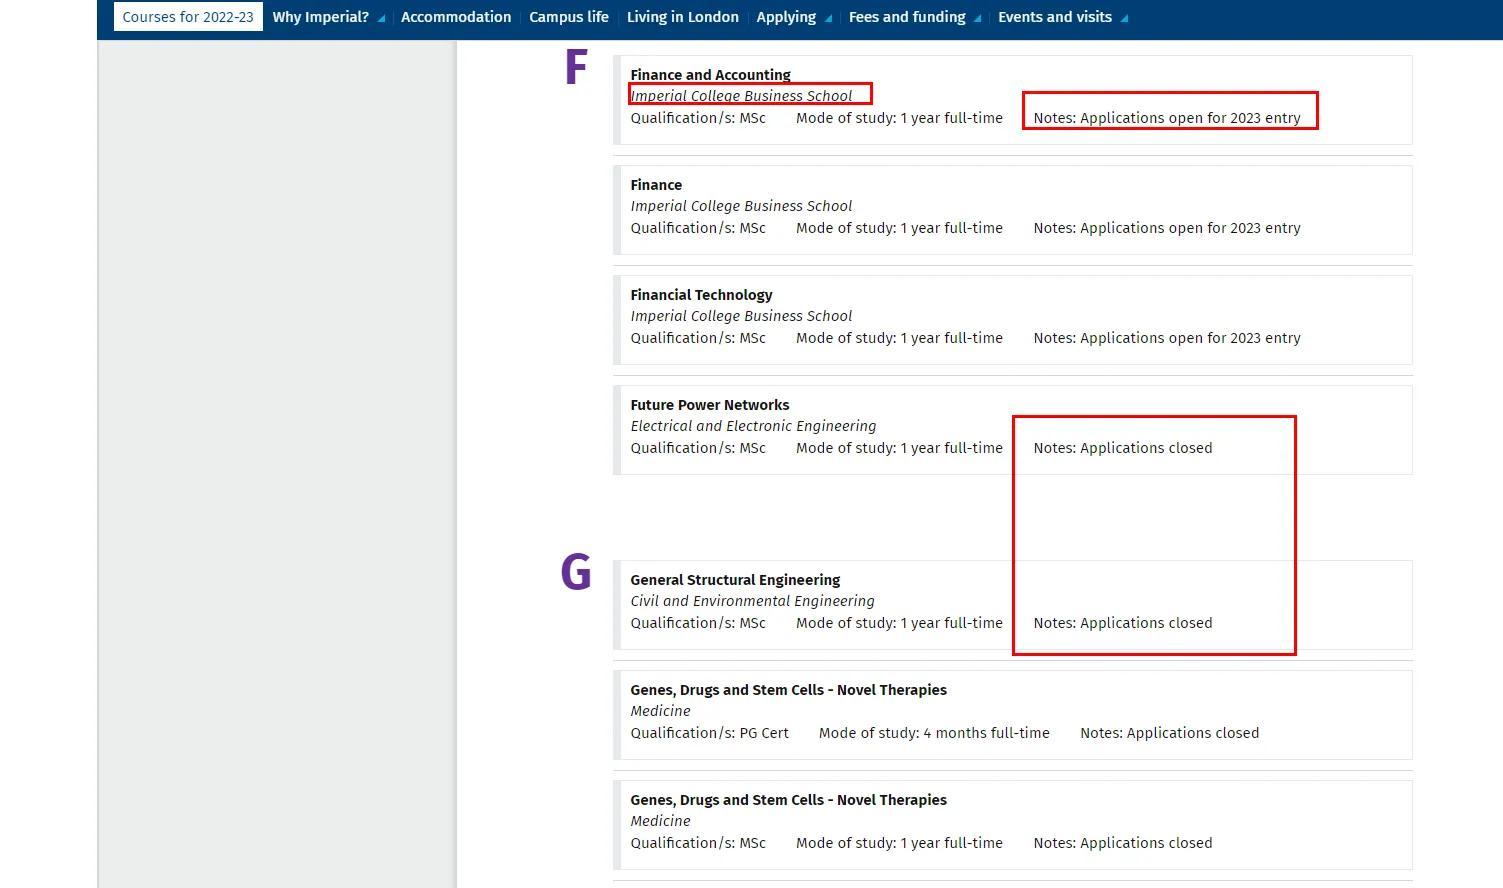This screenshot has height=888, width=1503.
Task: Click Applications open note for Finance and Accounting
Action: [x=1167, y=118]
